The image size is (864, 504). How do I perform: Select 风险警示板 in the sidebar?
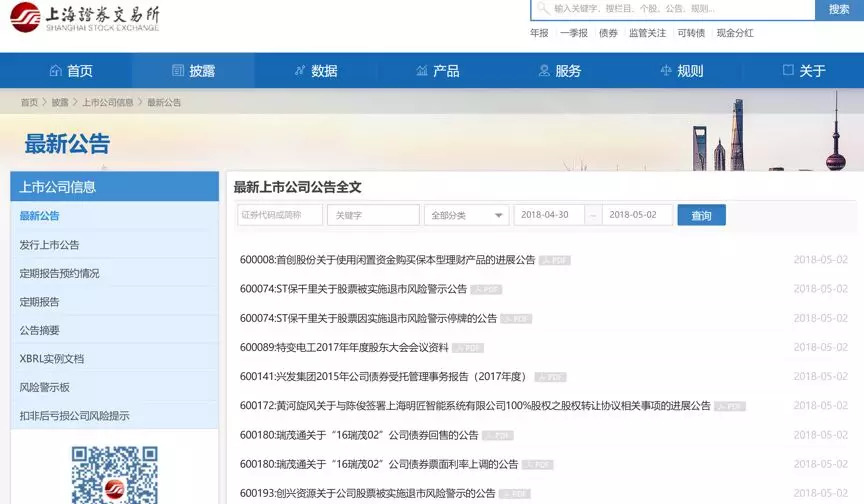click(115, 387)
